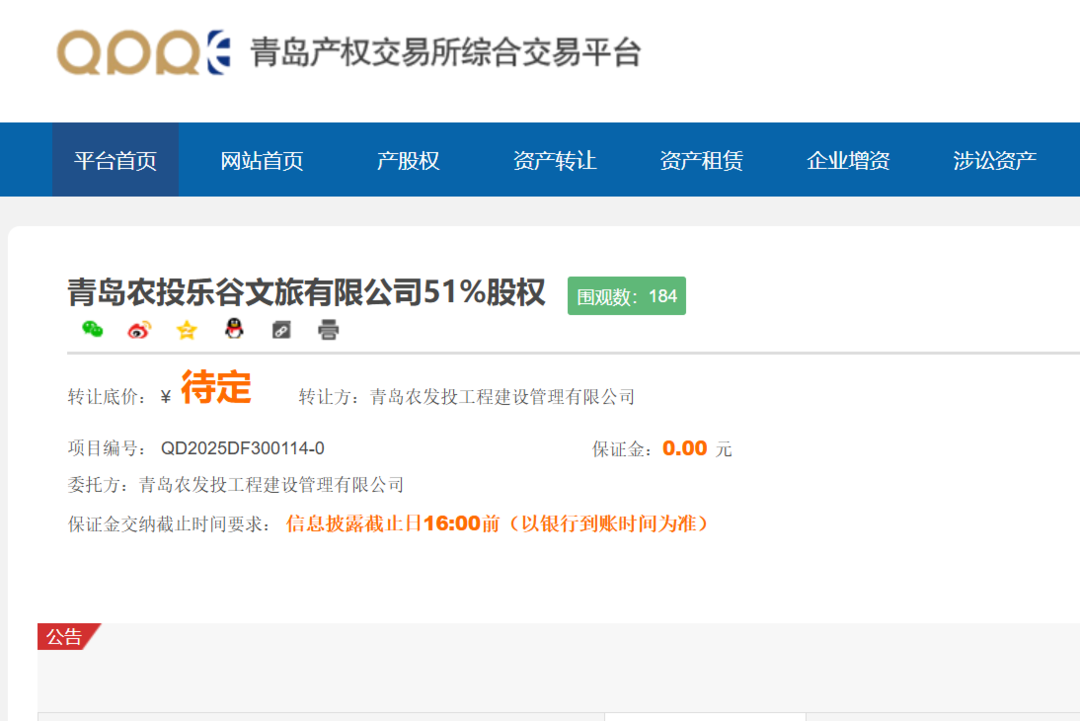The width and height of the screenshot is (1080, 721).
Task: Share to Sina Weibo icon
Action: pos(140,329)
